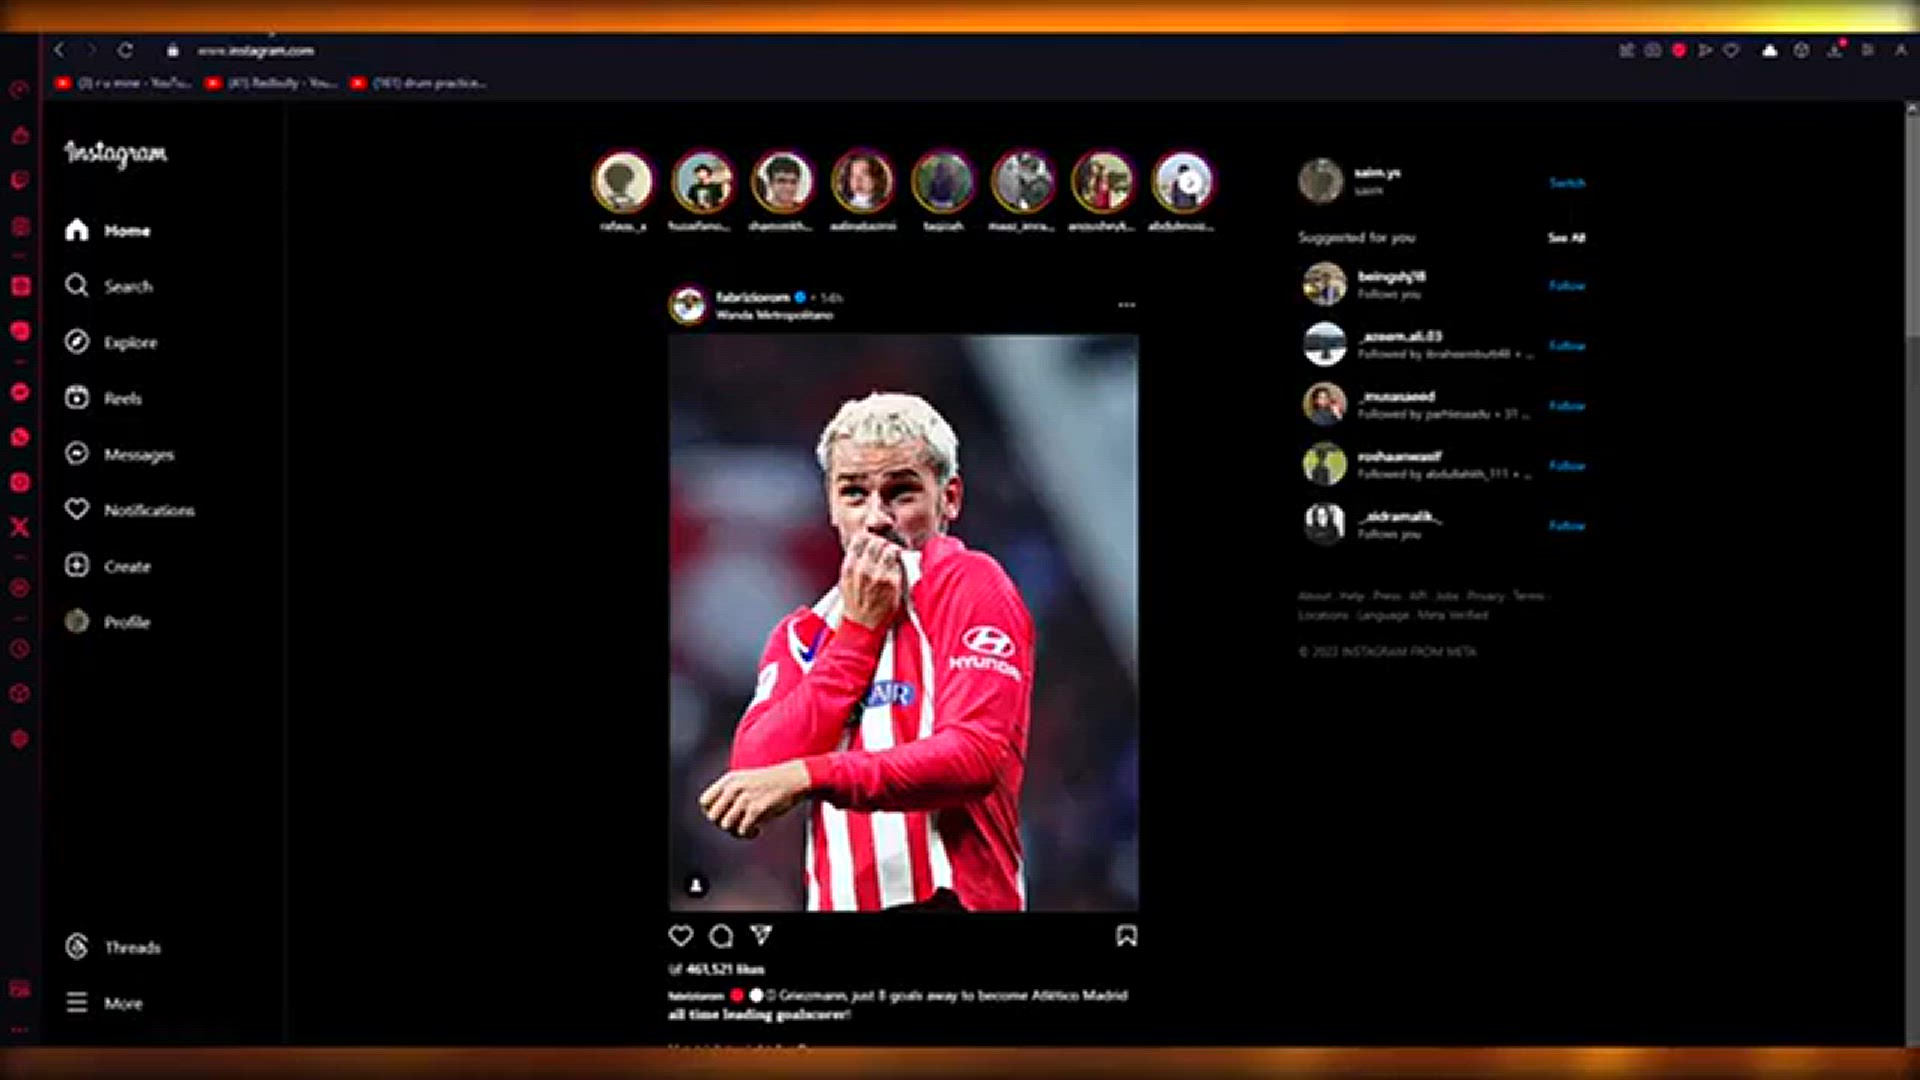Open beingshj18 profile picture

(x=1325, y=284)
